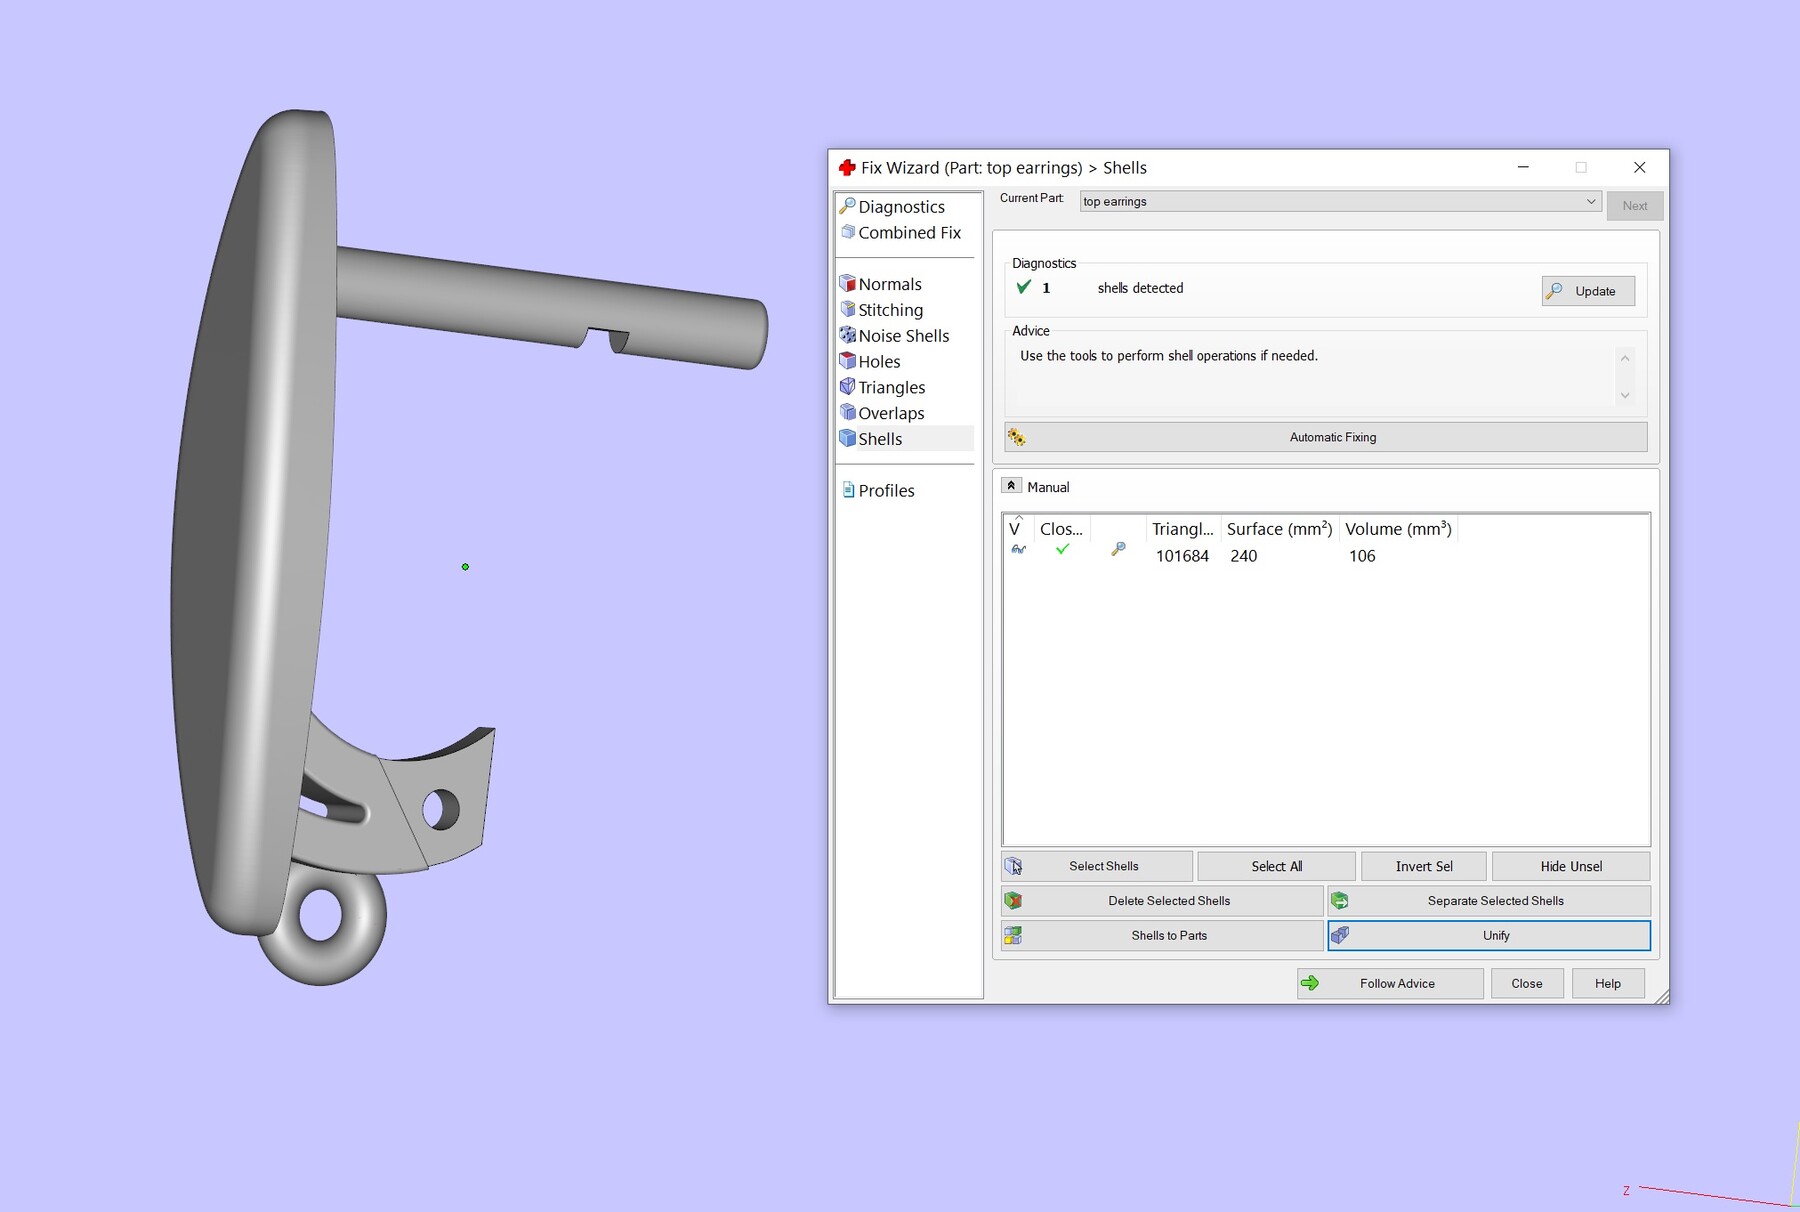The image size is (1800, 1212).
Task: Click the Normals cube icon in sidebar
Action: 847,284
